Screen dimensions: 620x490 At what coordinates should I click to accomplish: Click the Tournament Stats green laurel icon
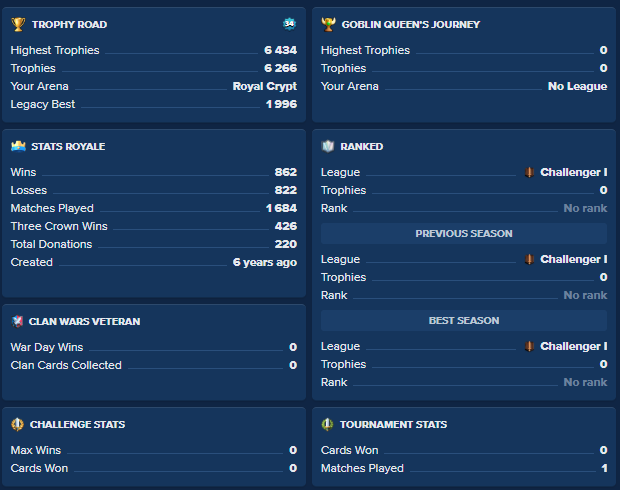coord(327,424)
